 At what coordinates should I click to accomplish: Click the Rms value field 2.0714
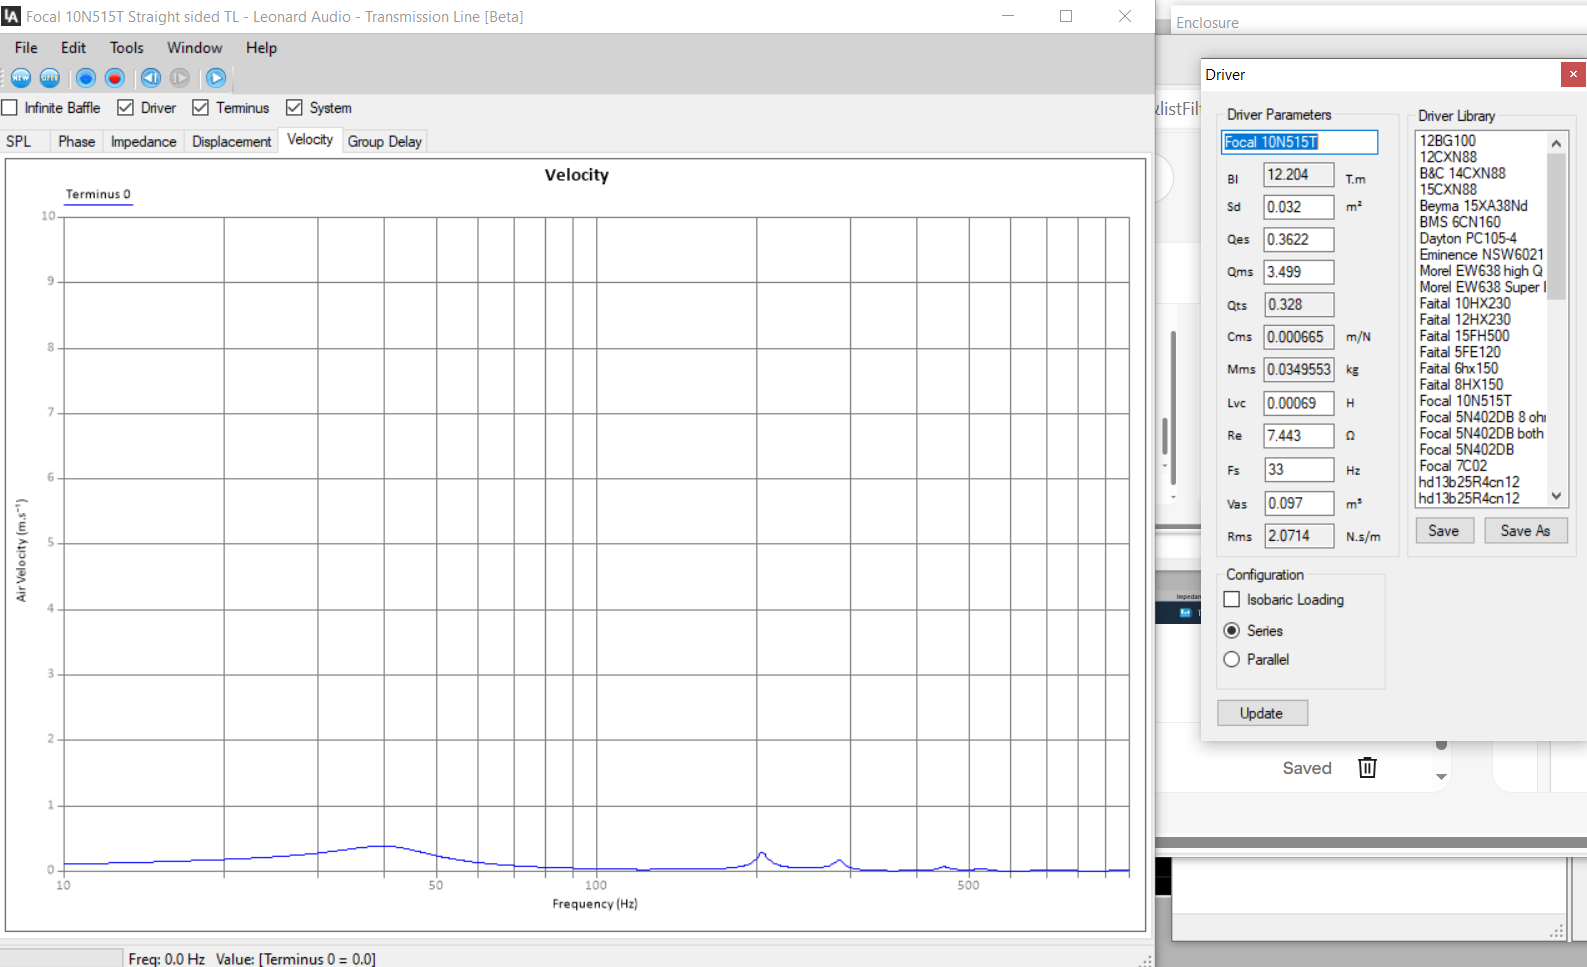[1298, 536]
